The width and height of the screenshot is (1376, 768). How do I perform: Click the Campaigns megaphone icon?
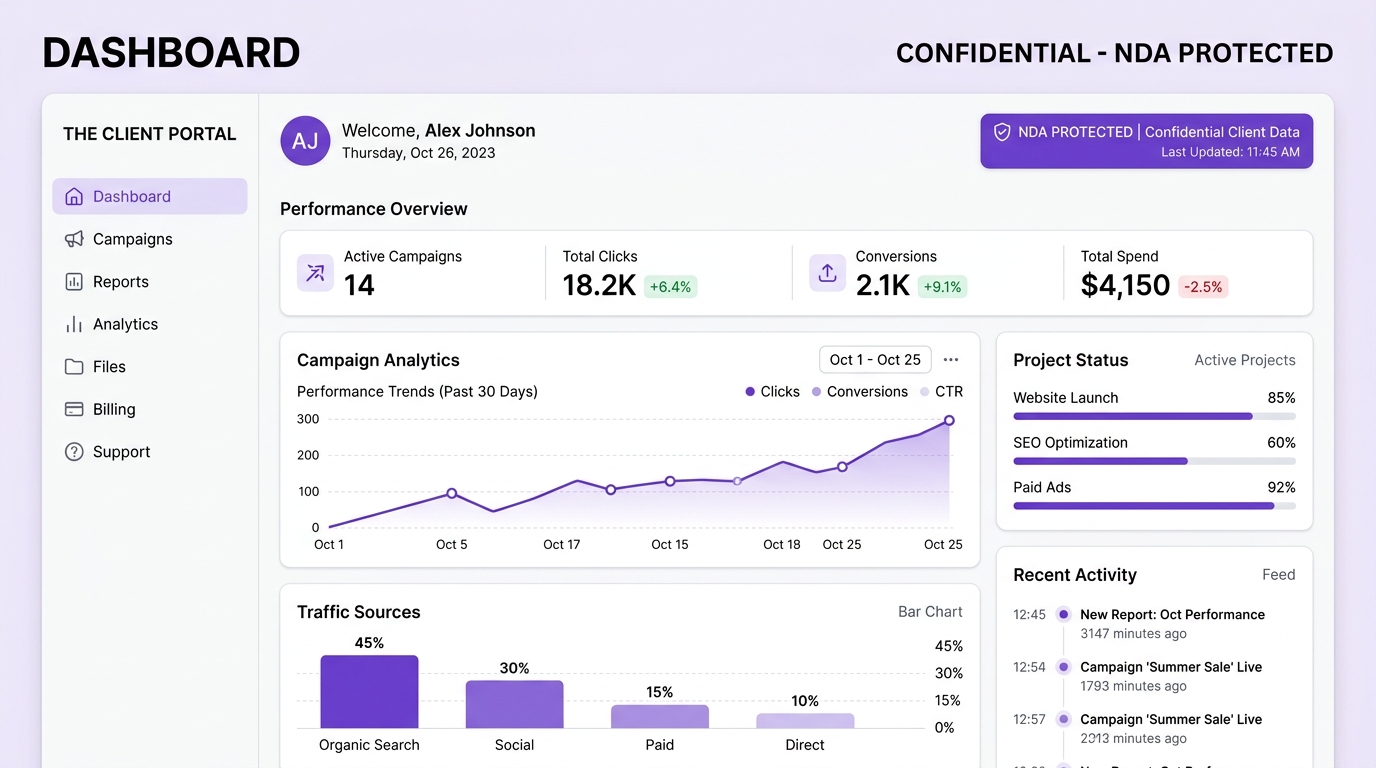pyautogui.click(x=74, y=239)
